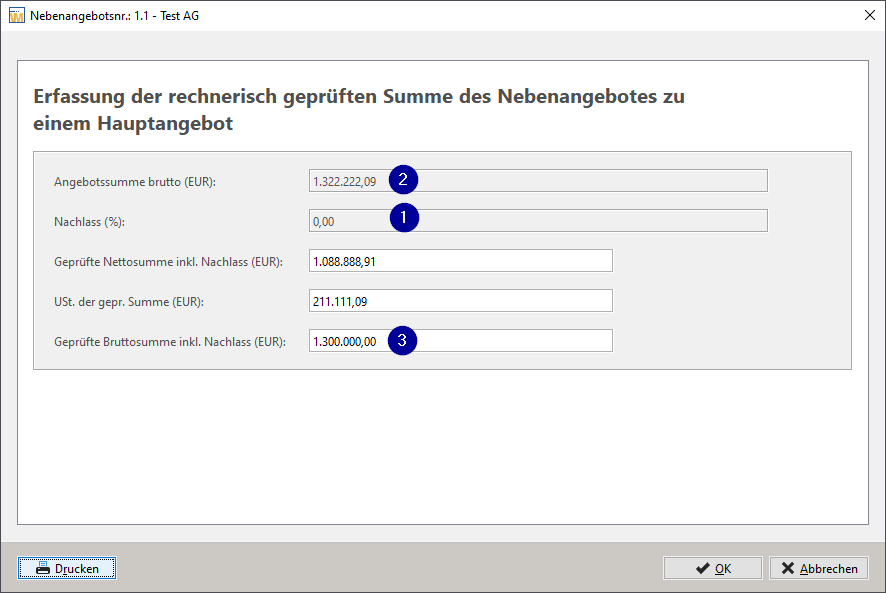Click the checkmark icon beside OK
Screen dimensions: 886x593
coord(702,568)
